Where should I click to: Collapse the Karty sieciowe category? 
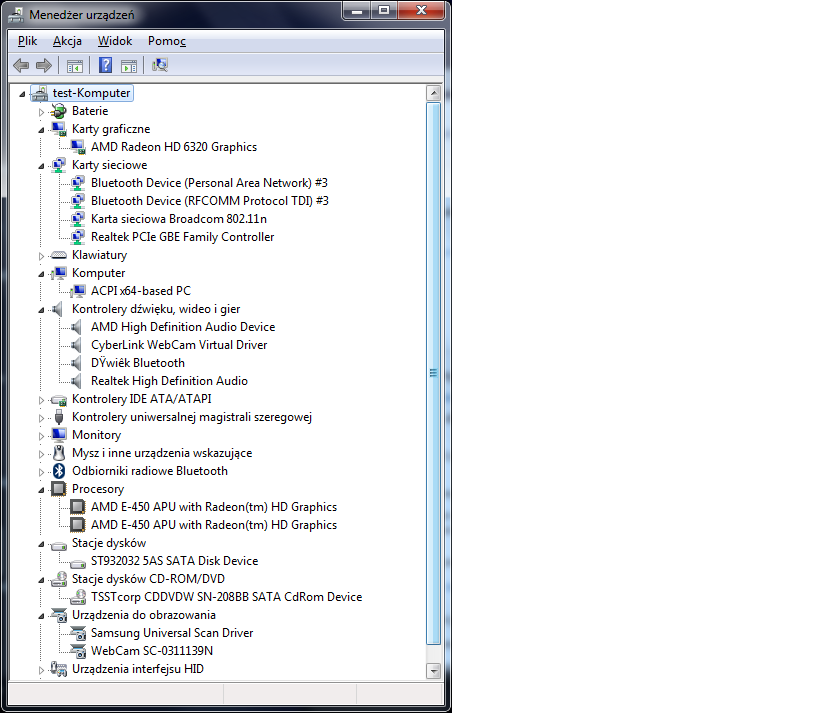point(41,166)
